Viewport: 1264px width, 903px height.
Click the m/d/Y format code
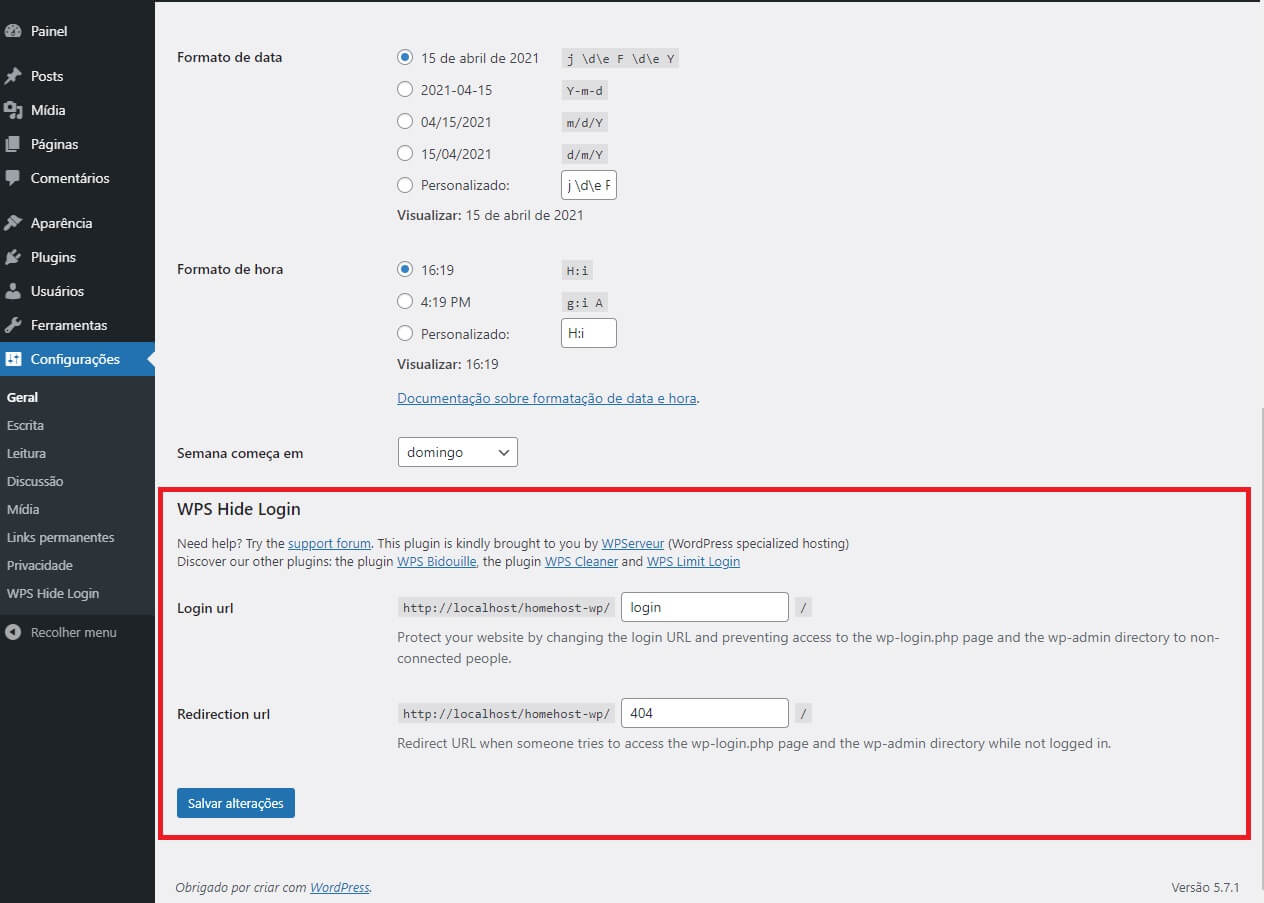click(x=585, y=122)
